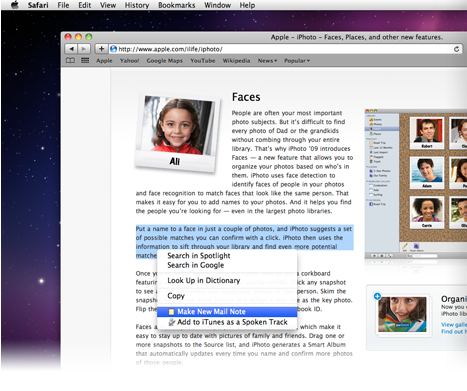The width and height of the screenshot is (467, 391).
Task: Open the Edit menu
Action: tap(85, 5)
